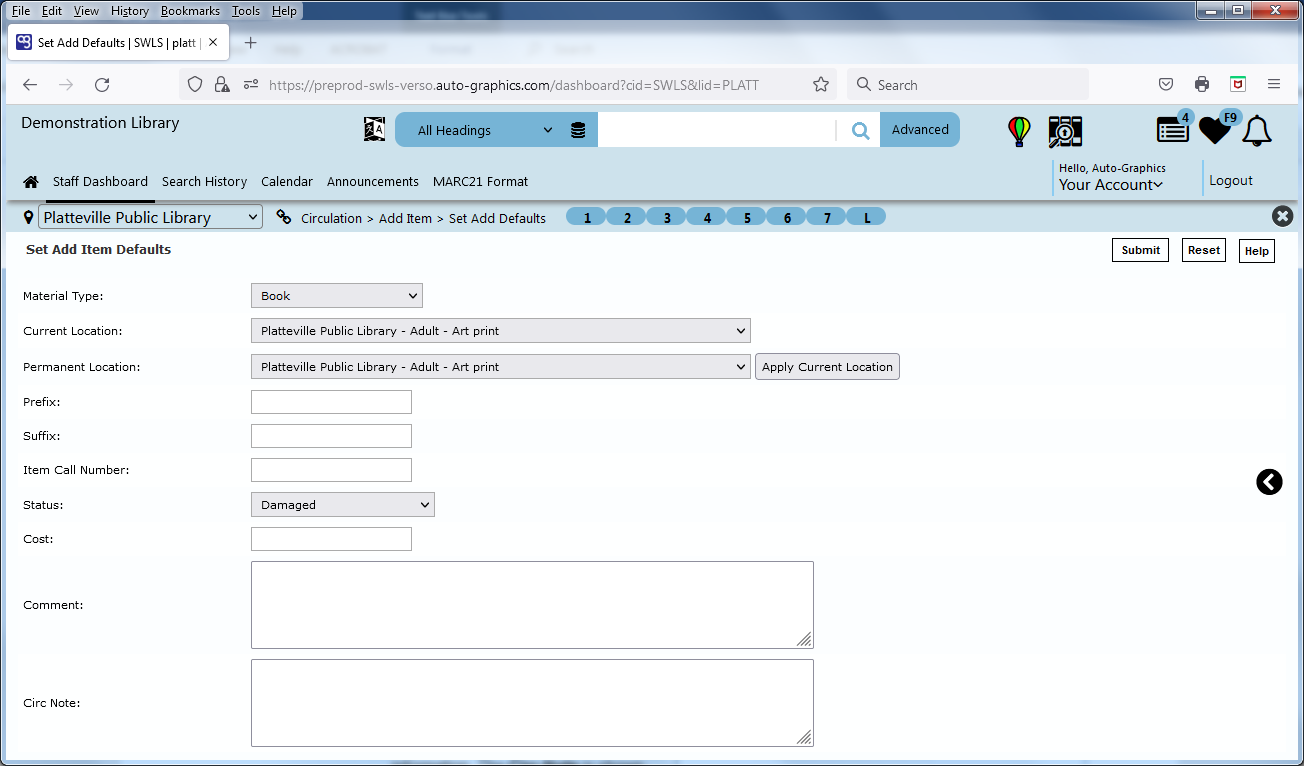Close the Set Add Defaults tab

point(213,43)
